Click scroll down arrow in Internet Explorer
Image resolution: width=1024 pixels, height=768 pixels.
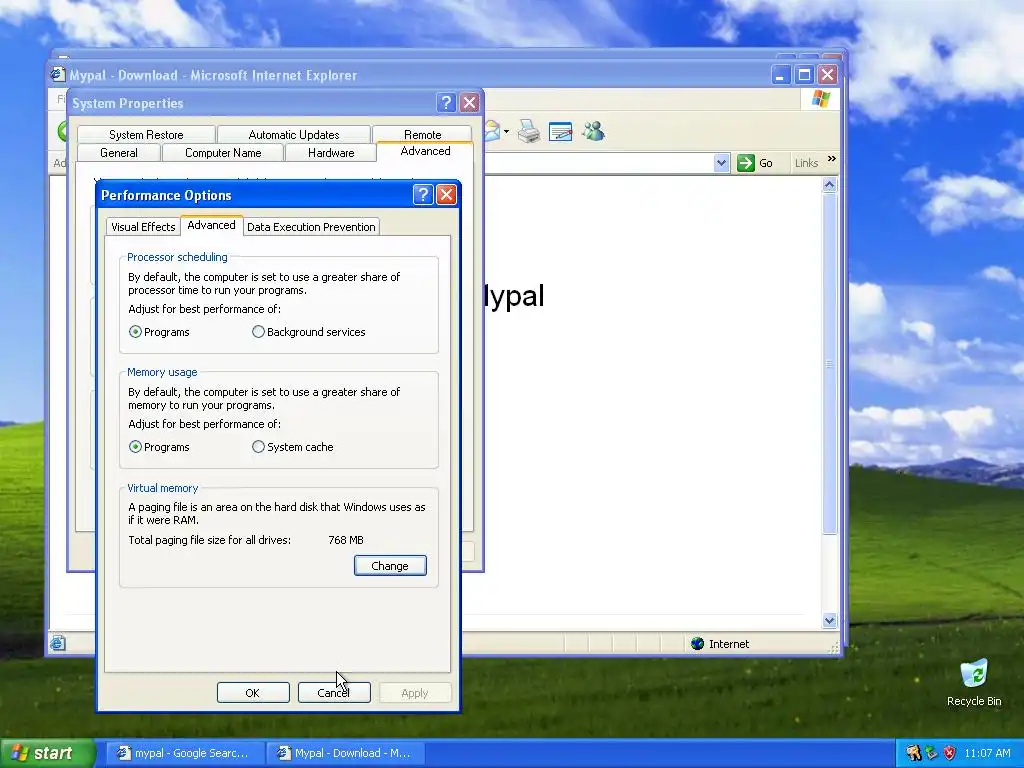(829, 620)
